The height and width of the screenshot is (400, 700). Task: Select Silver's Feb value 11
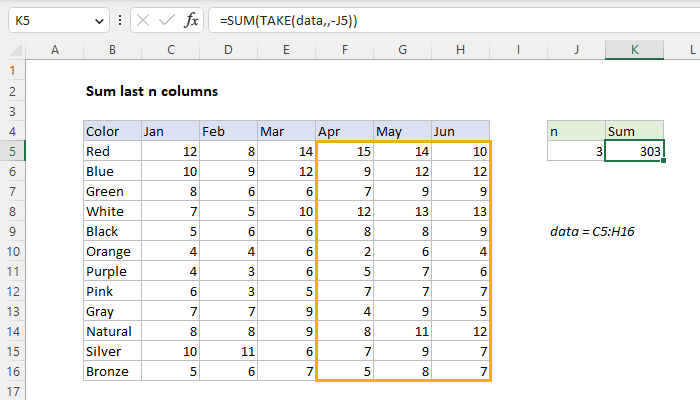(229, 351)
